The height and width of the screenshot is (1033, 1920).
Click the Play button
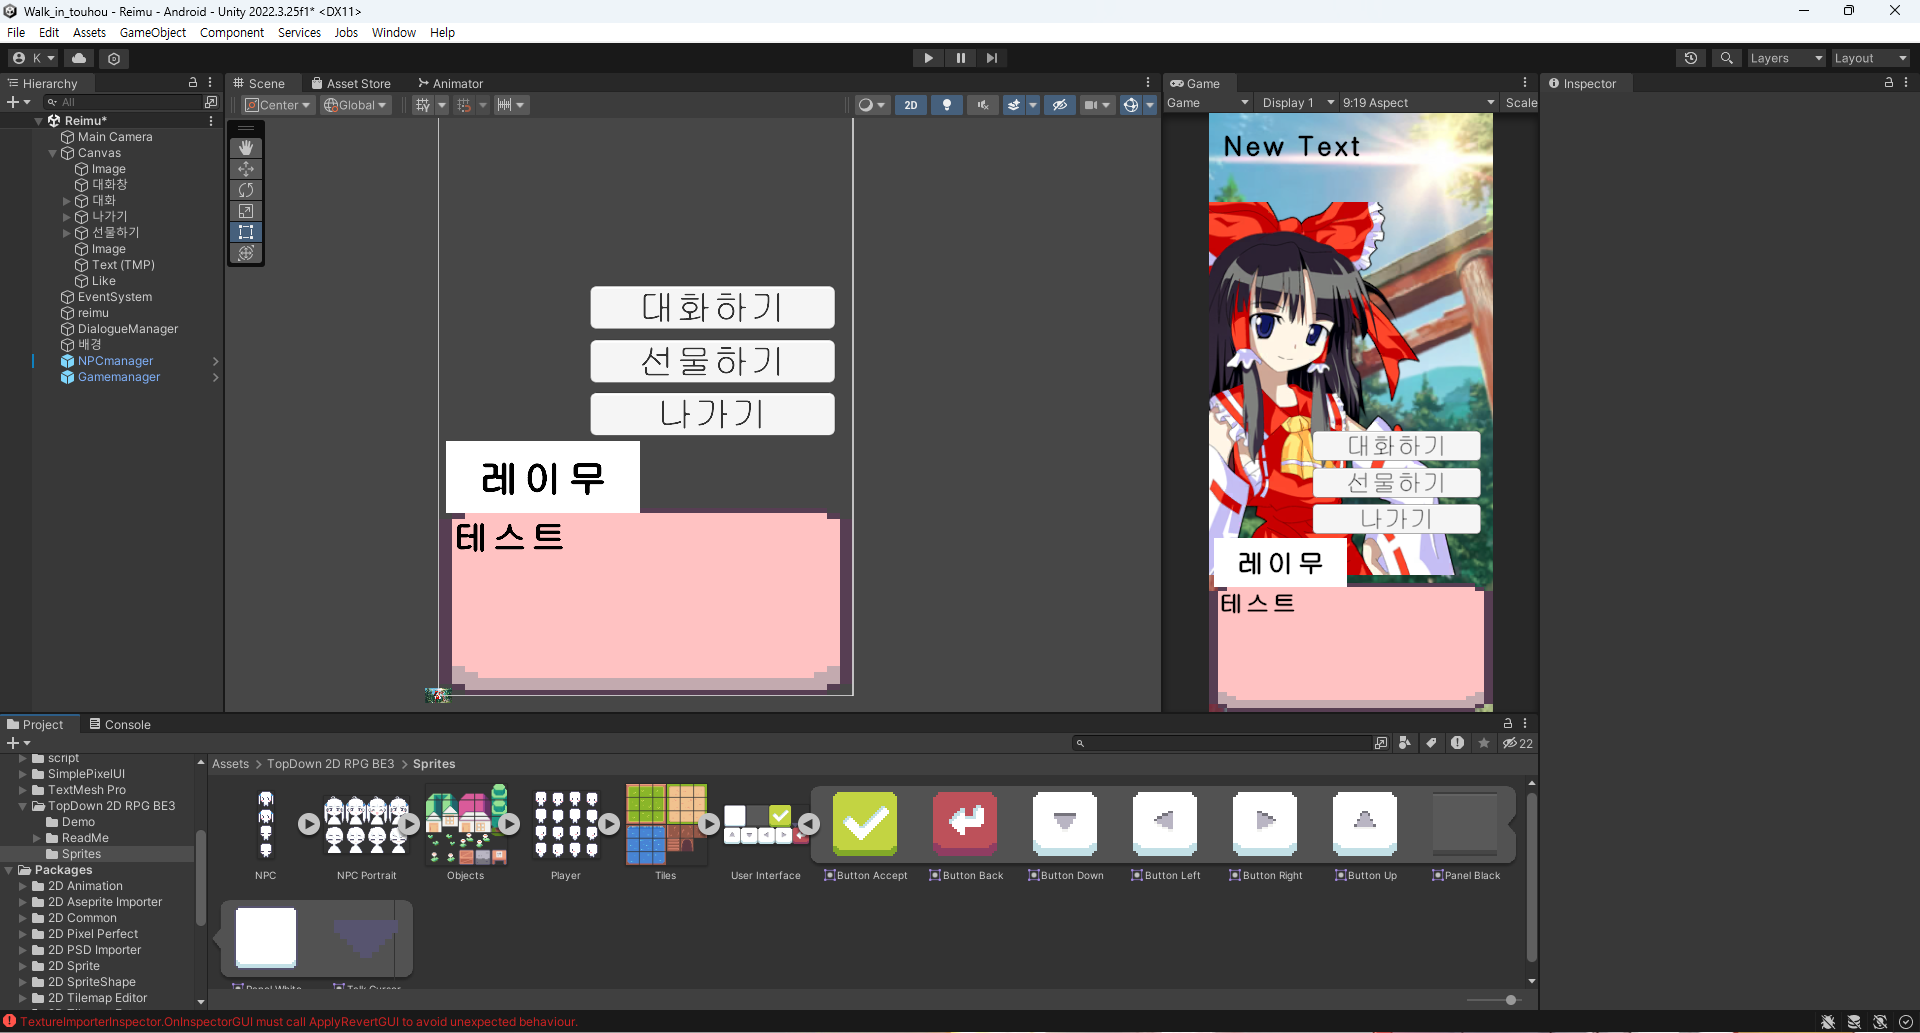click(928, 58)
